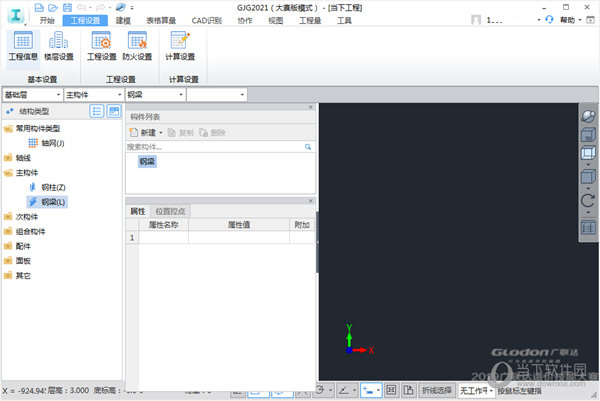
Task: Select 钢梁 item in component list
Action: [x=147, y=161]
